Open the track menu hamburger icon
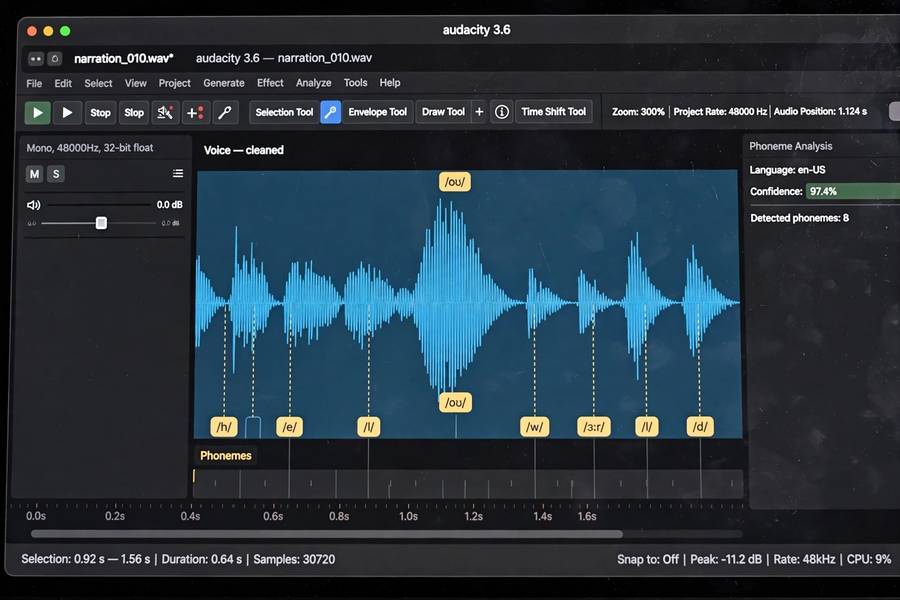This screenshot has width=900, height=600. 178,173
